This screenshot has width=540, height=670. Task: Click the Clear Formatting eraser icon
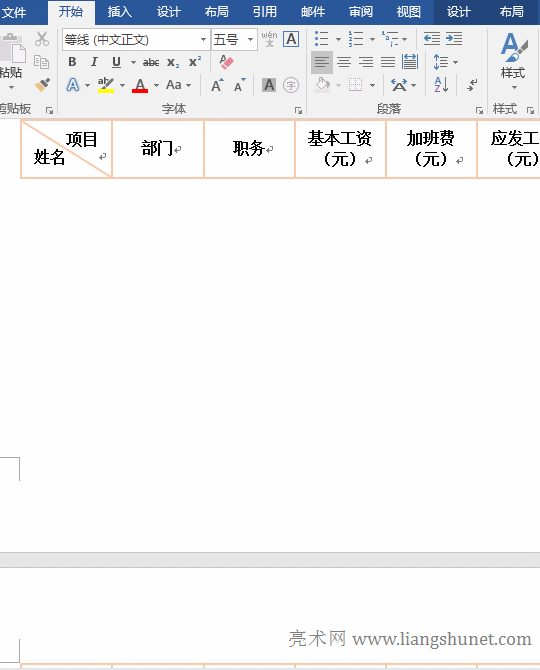click(226, 62)
